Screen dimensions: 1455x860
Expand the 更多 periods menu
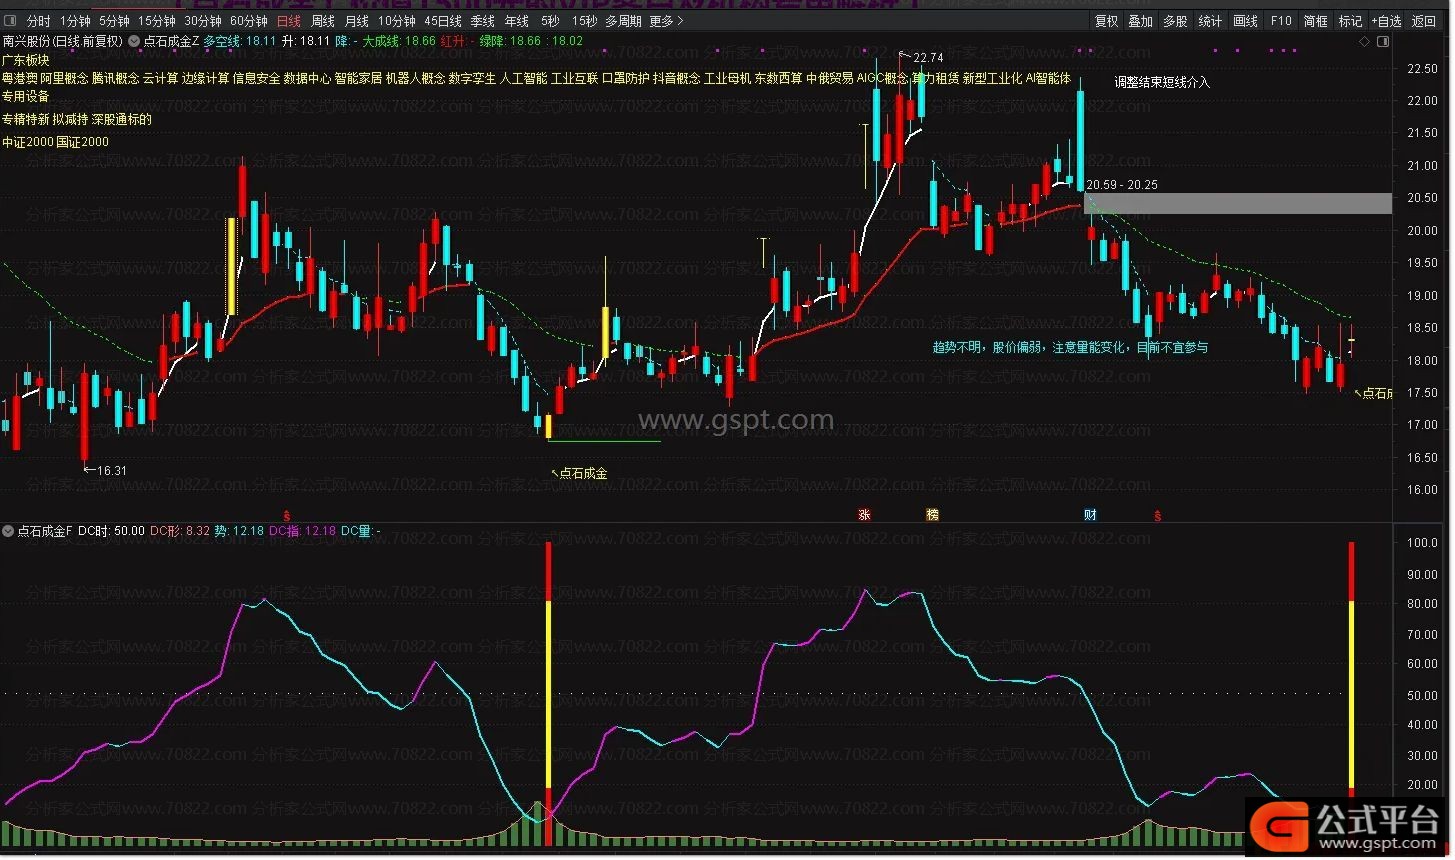(666, 20)
